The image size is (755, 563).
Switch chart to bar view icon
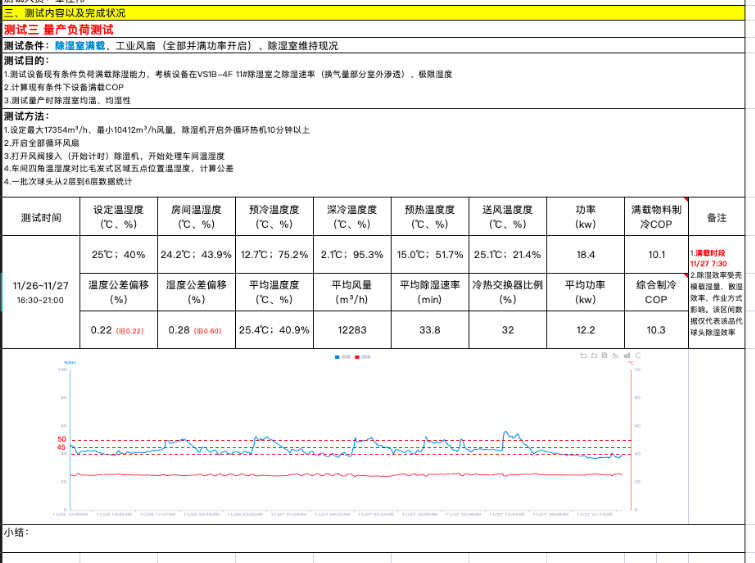(627, 355)
